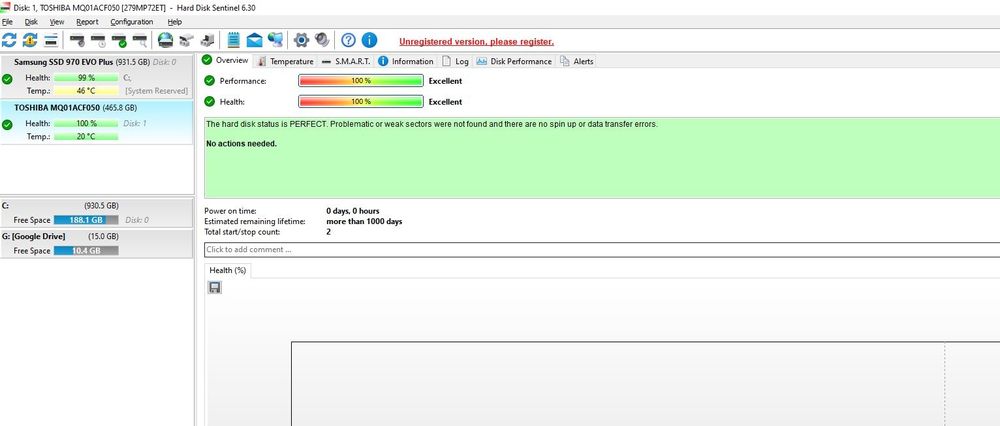Click the disk icon with magnifier

pos(140,41)
